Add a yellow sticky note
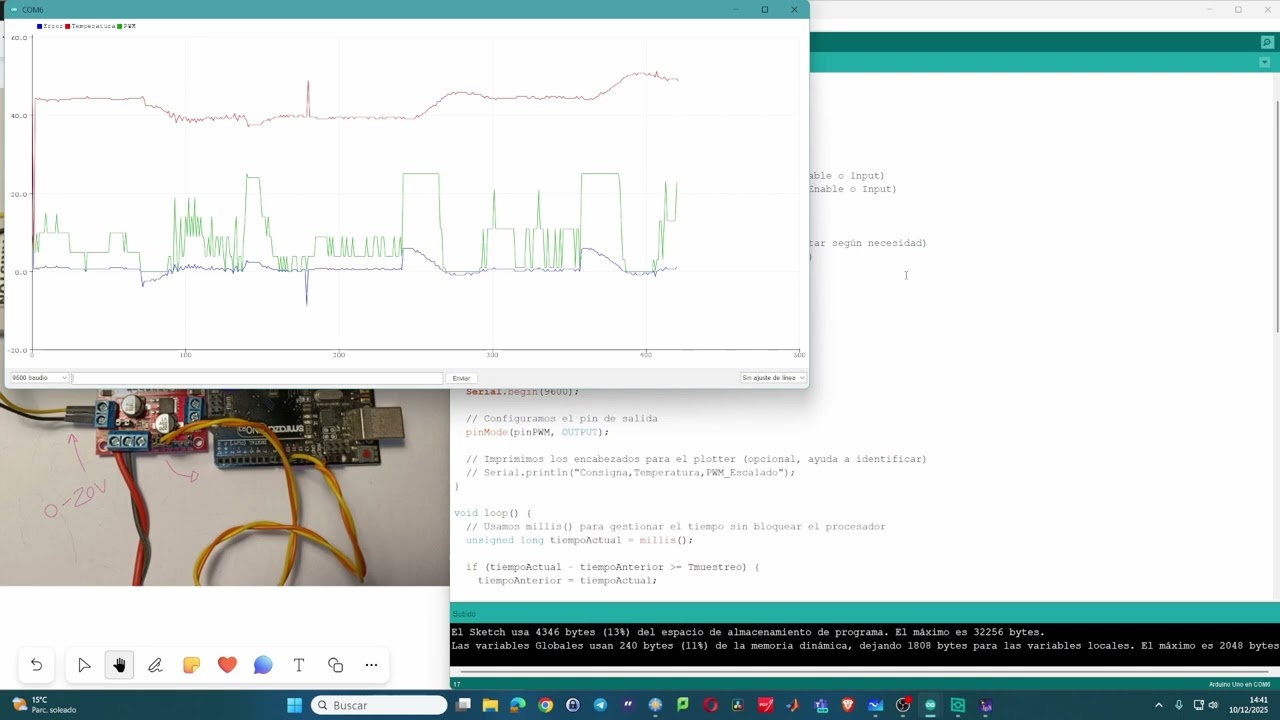This screenshot has width=1280, height=720. pos(191,665)
